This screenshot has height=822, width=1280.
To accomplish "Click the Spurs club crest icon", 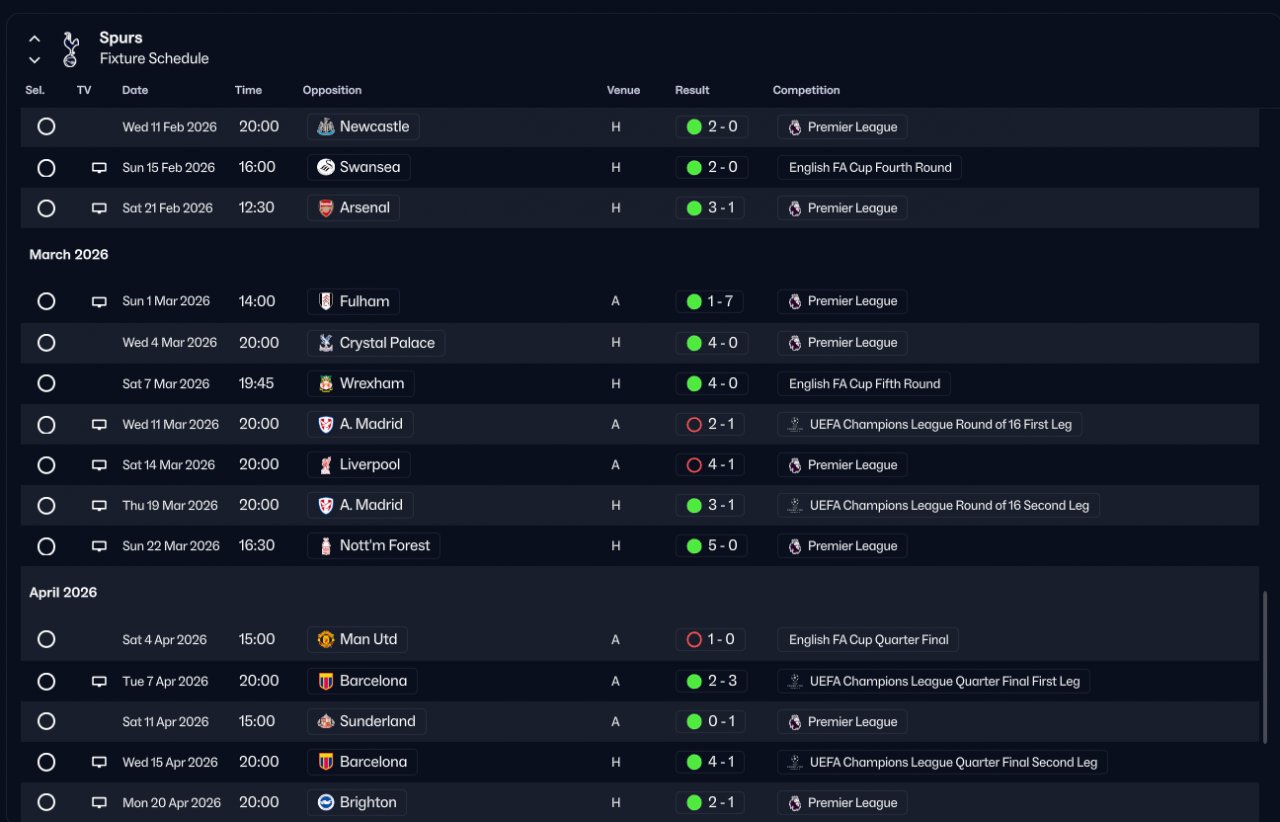I will tap(70, 49).
